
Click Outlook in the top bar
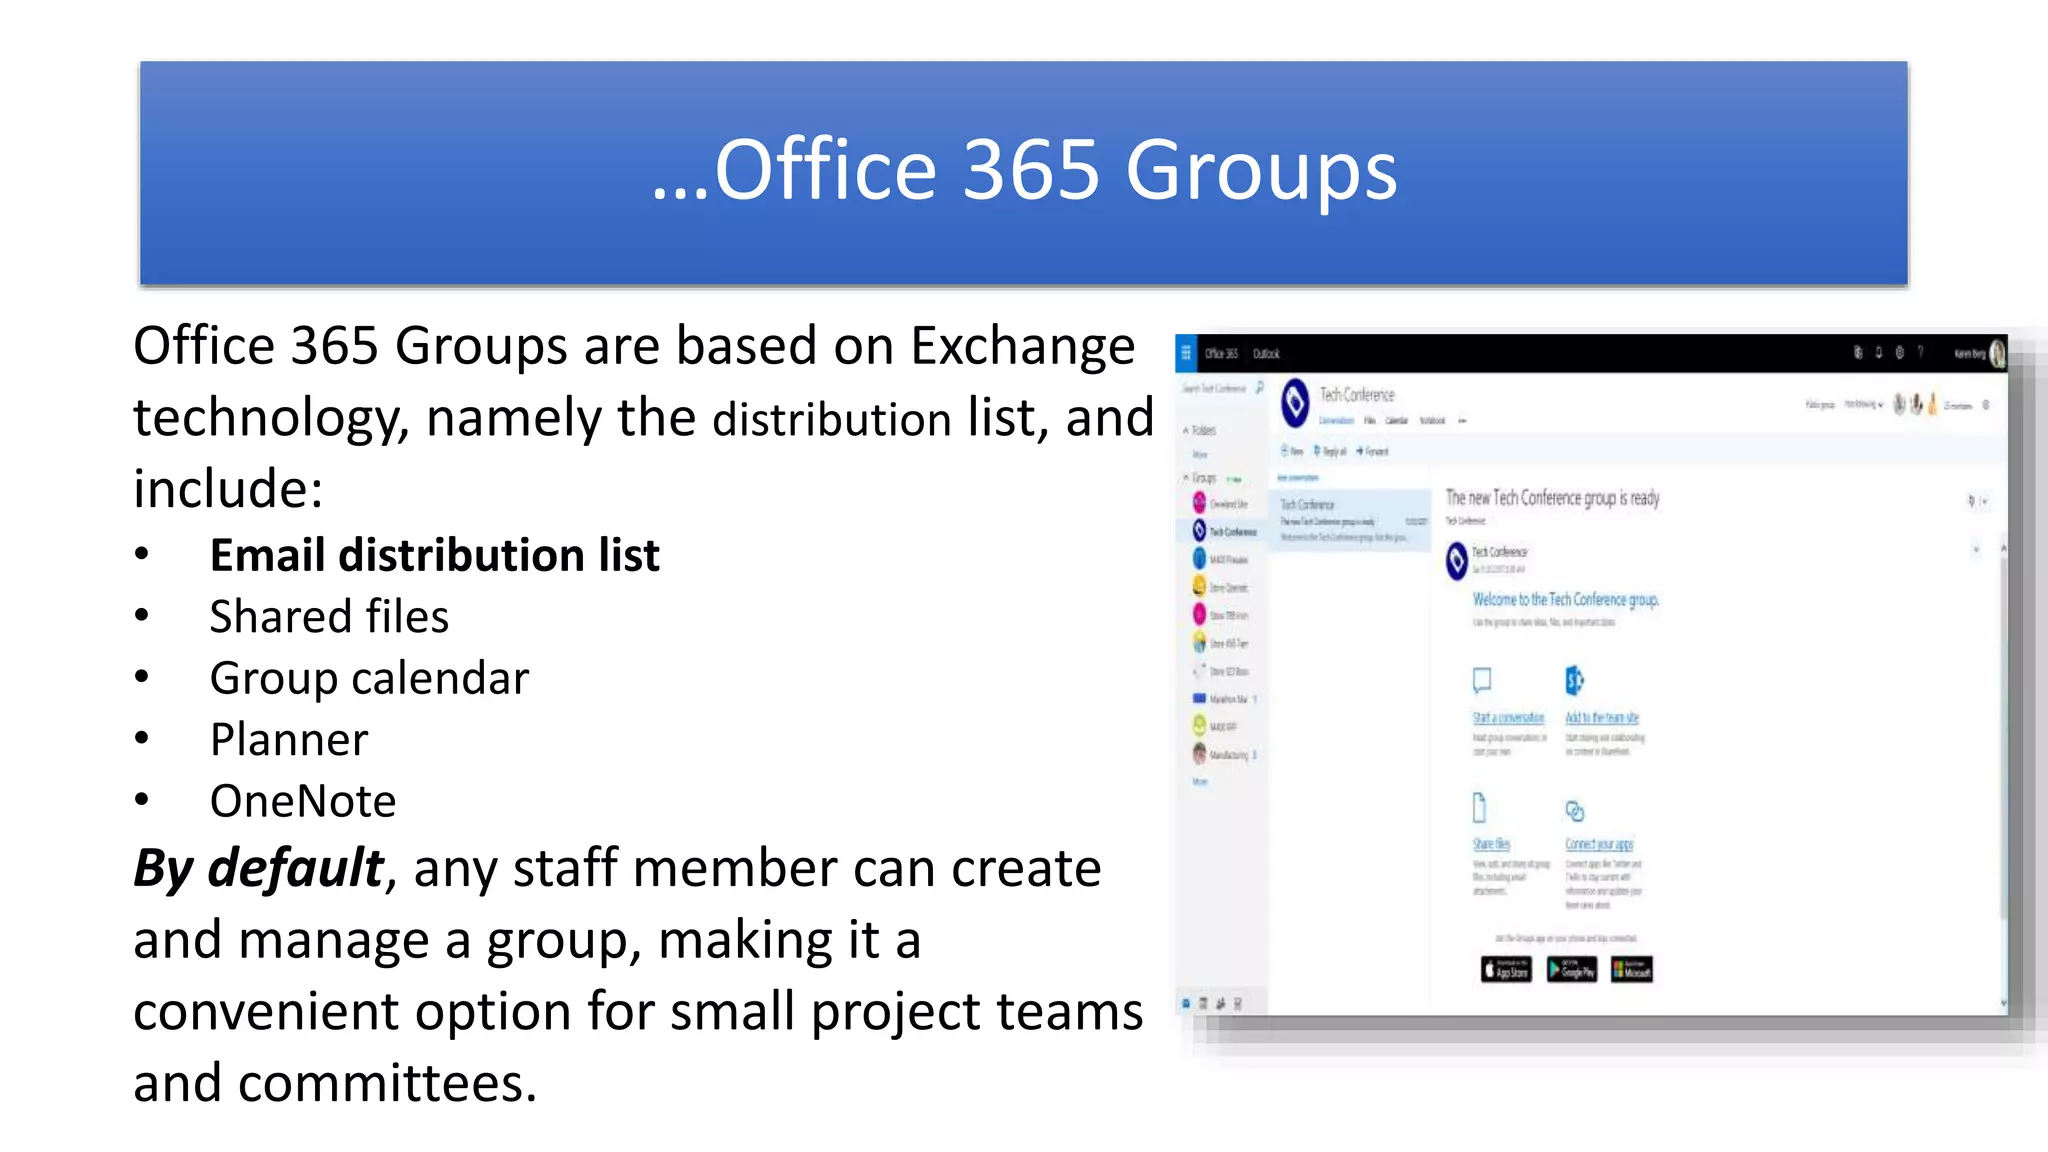tap(1266, 353)
